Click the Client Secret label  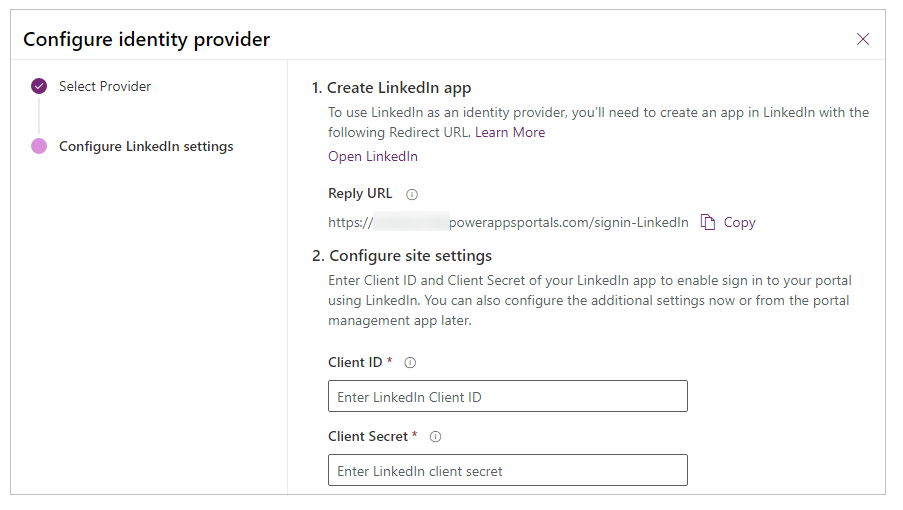click(368, 436)
